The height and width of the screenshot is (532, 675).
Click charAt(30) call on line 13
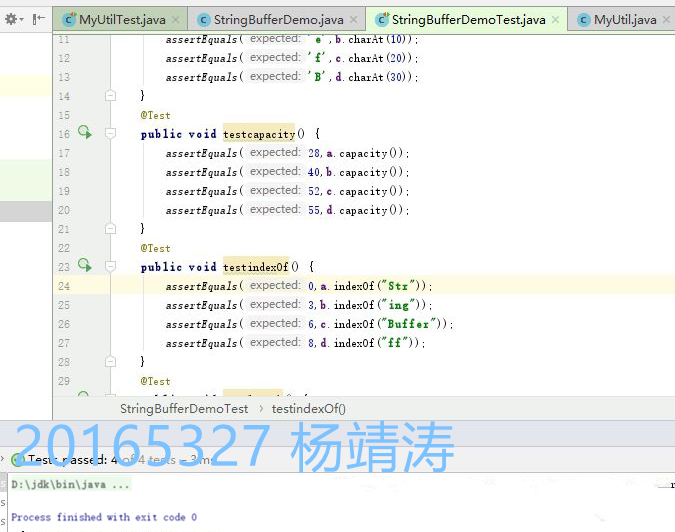click(x=380, y=77)
